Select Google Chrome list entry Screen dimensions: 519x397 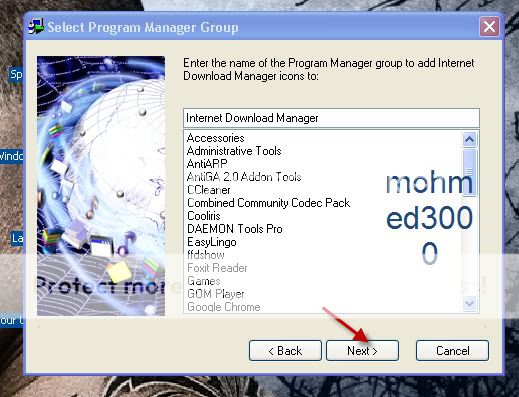click(x=224, y=307)
